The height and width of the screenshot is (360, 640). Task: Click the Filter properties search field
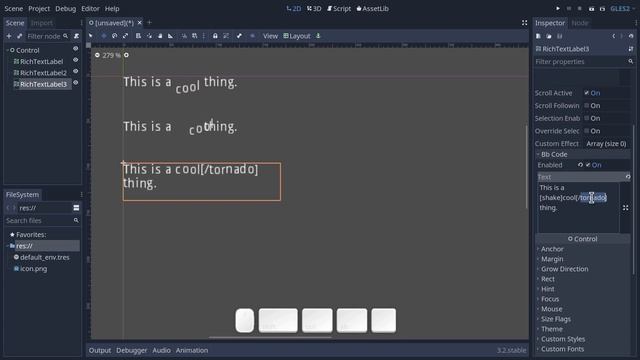point(584,62)
